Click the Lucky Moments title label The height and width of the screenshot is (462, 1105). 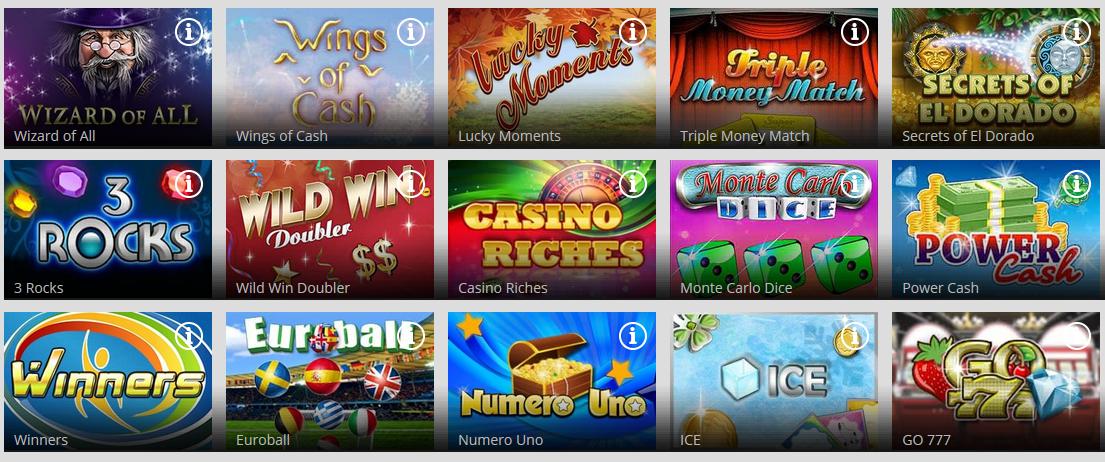510,137
